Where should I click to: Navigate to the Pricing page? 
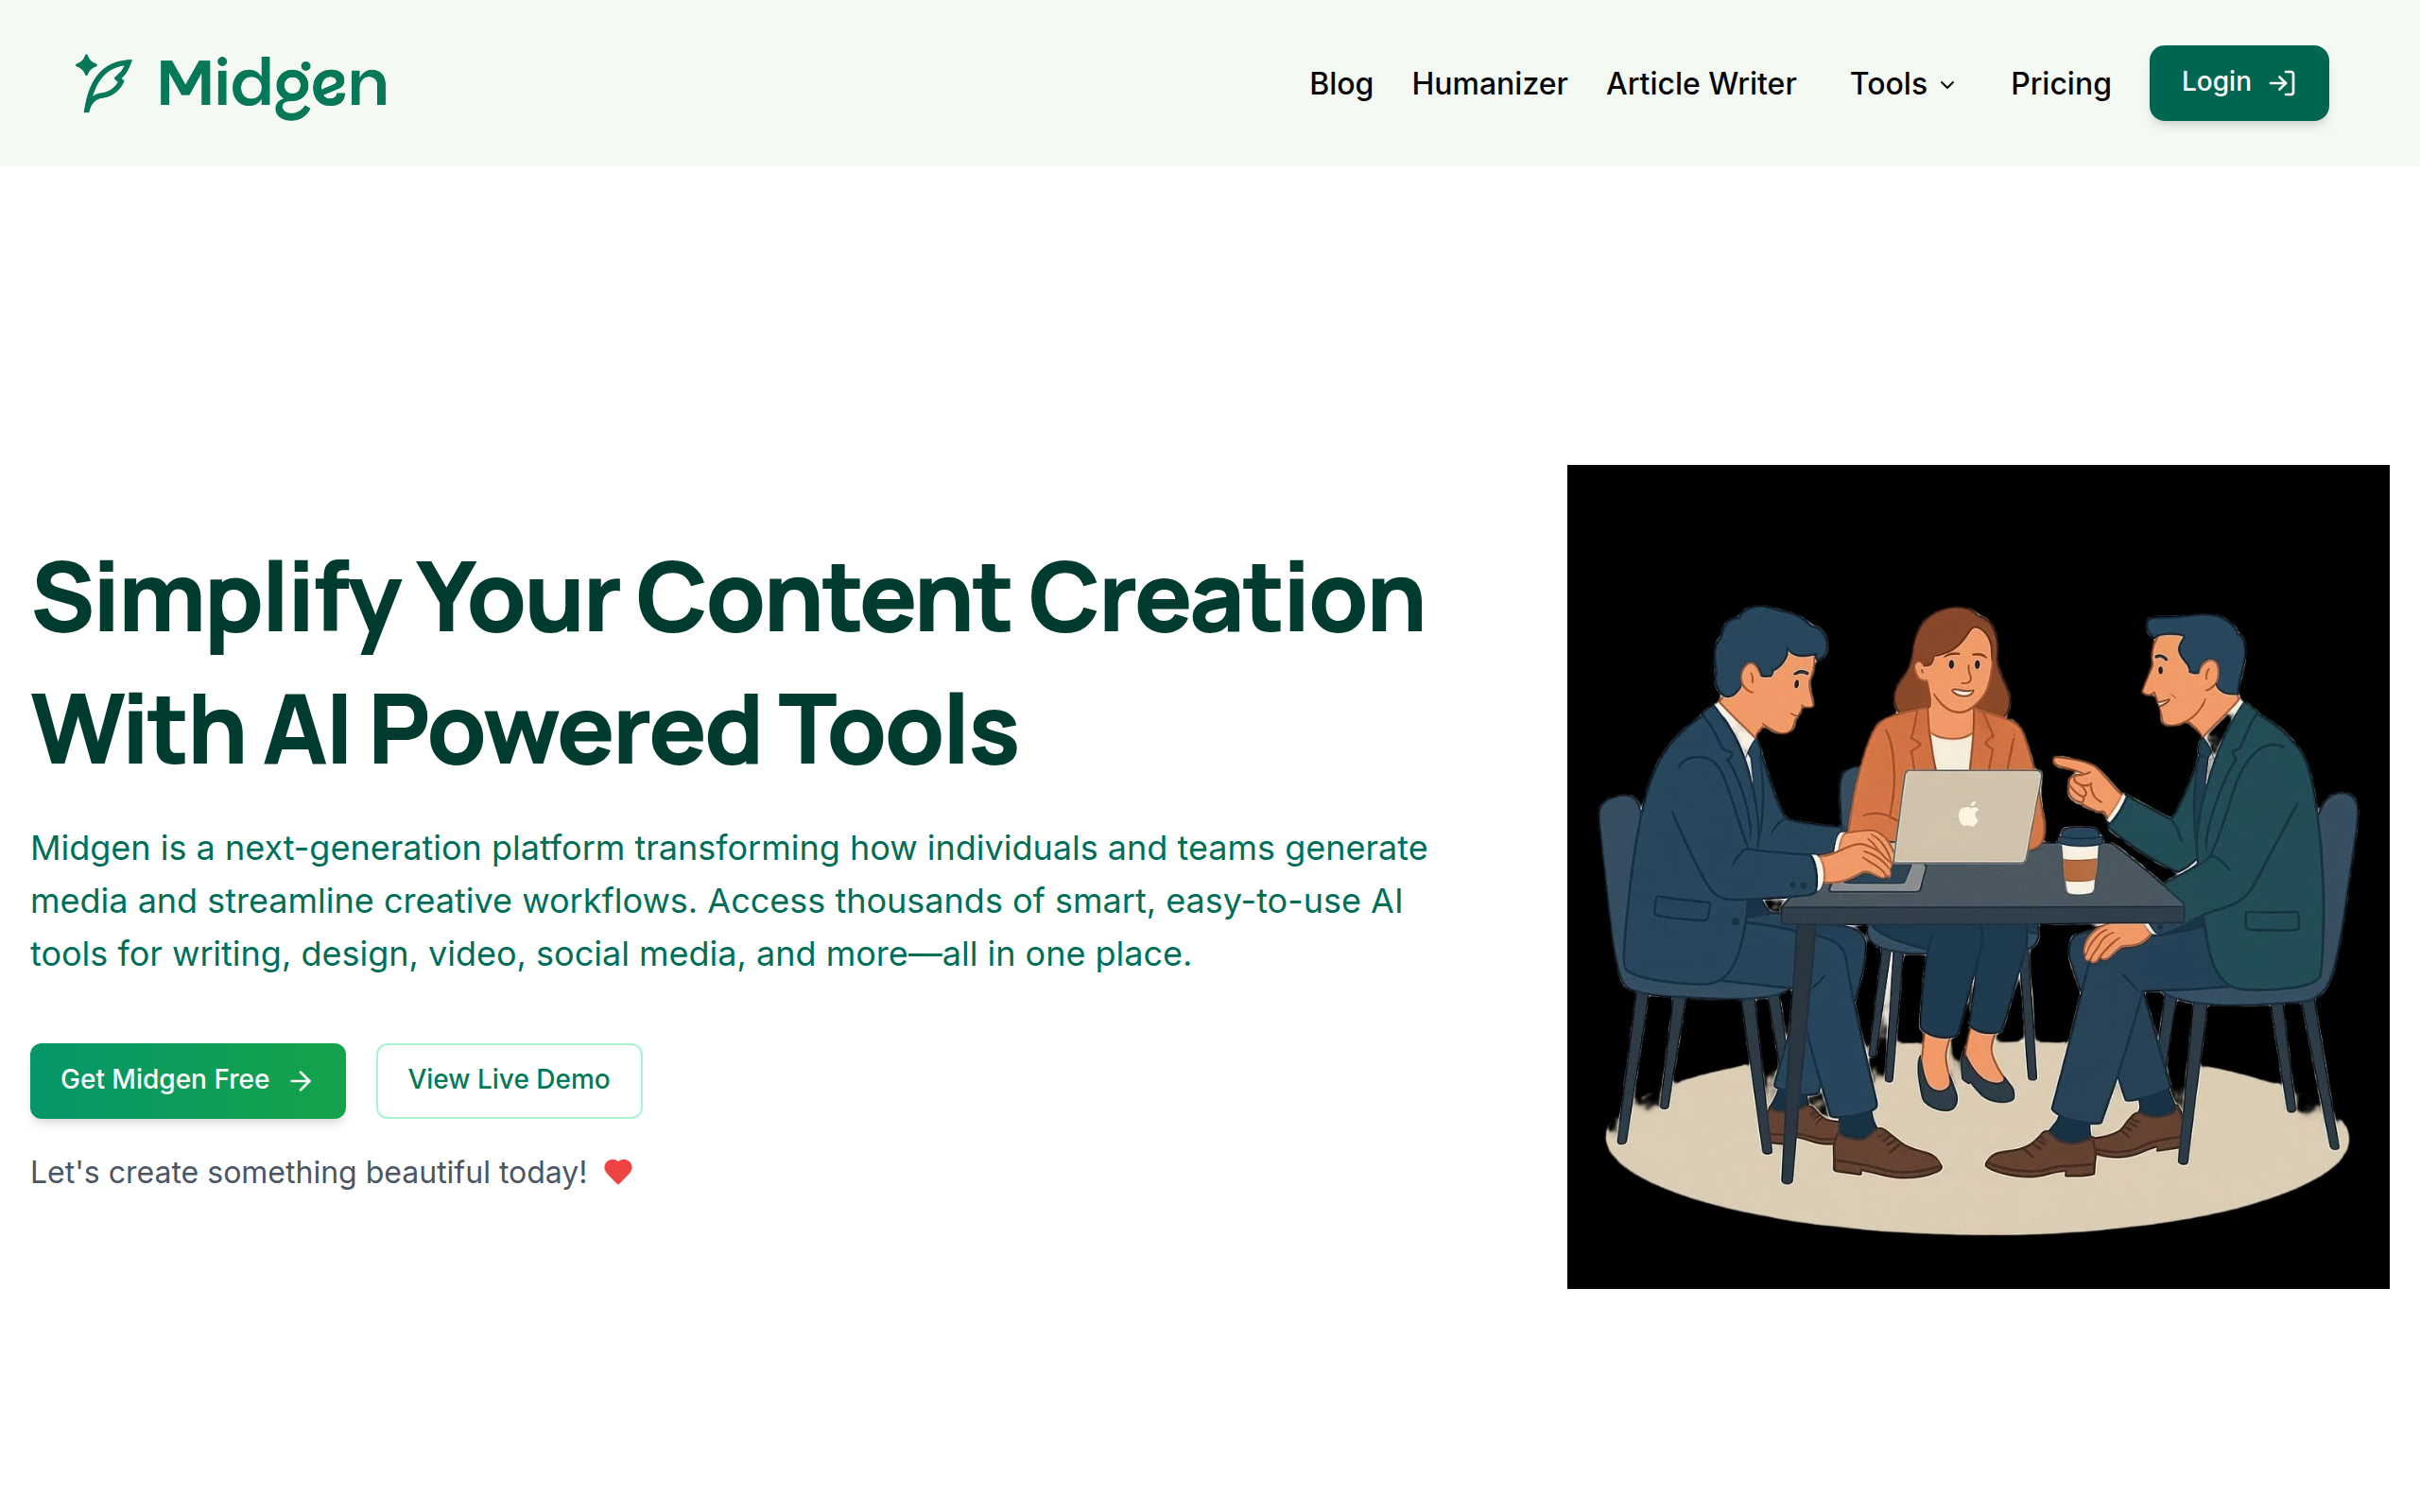[2060, 83]
